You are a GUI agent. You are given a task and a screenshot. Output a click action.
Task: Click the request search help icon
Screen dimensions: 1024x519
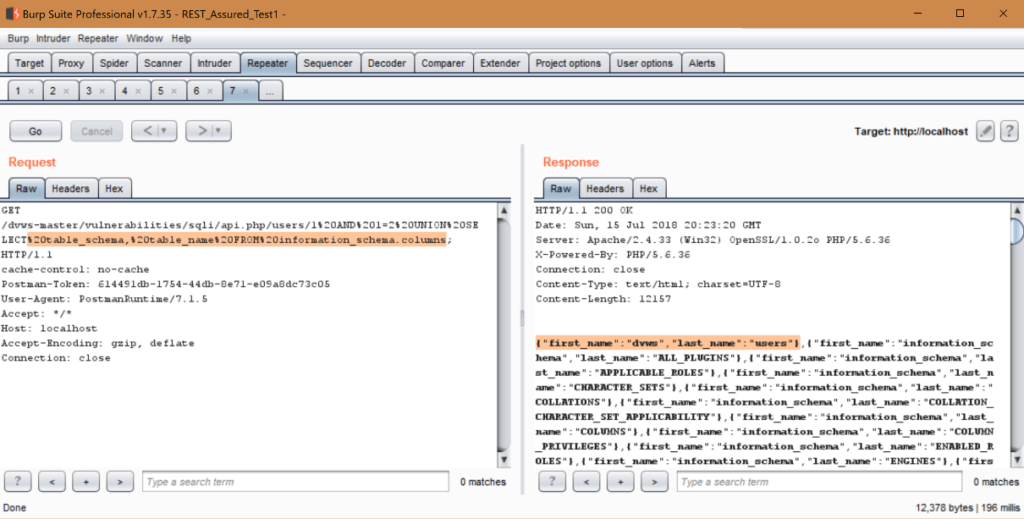20,482
